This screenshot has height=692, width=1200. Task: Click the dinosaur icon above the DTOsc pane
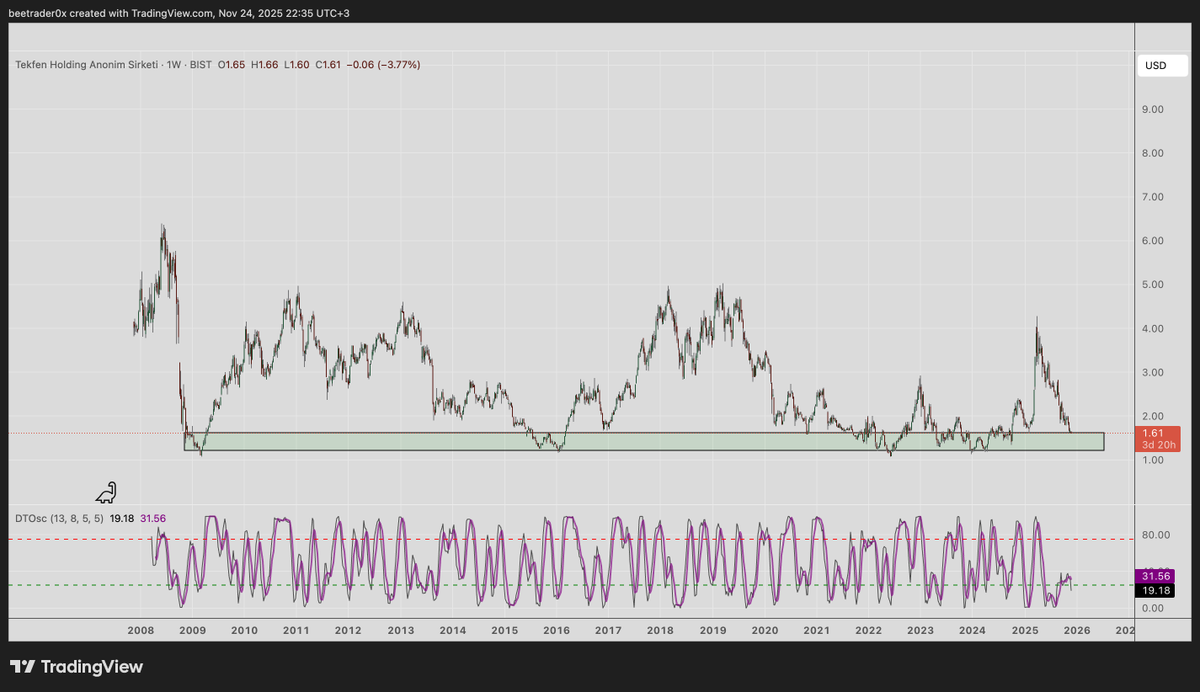click(x=106, y=492)
